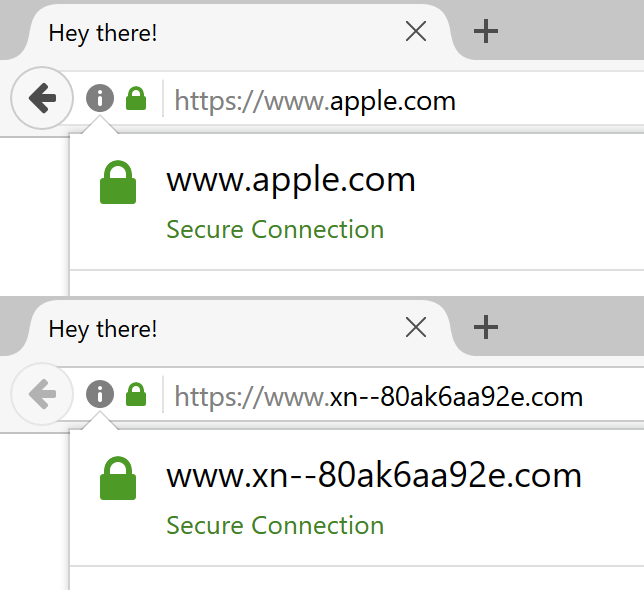
Task: Click 'Secure Connection' under www.apple.com
Action: coord(275,229)
